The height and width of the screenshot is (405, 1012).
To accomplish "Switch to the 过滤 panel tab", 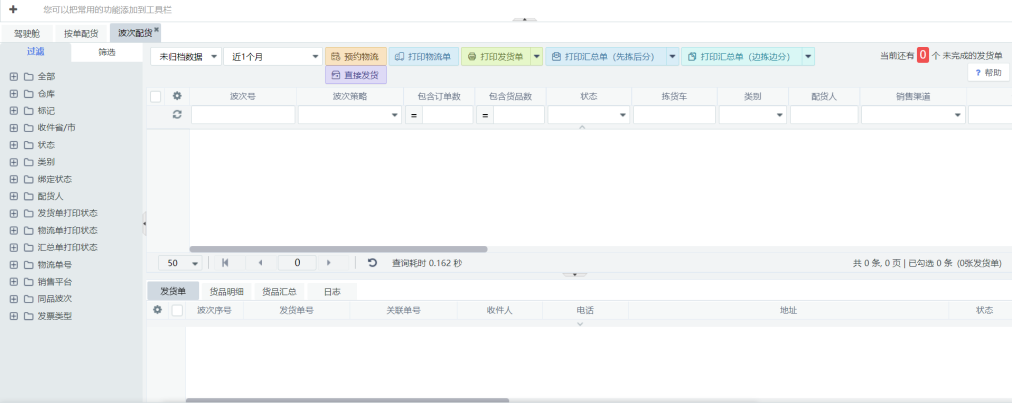I will pos(35,52).
